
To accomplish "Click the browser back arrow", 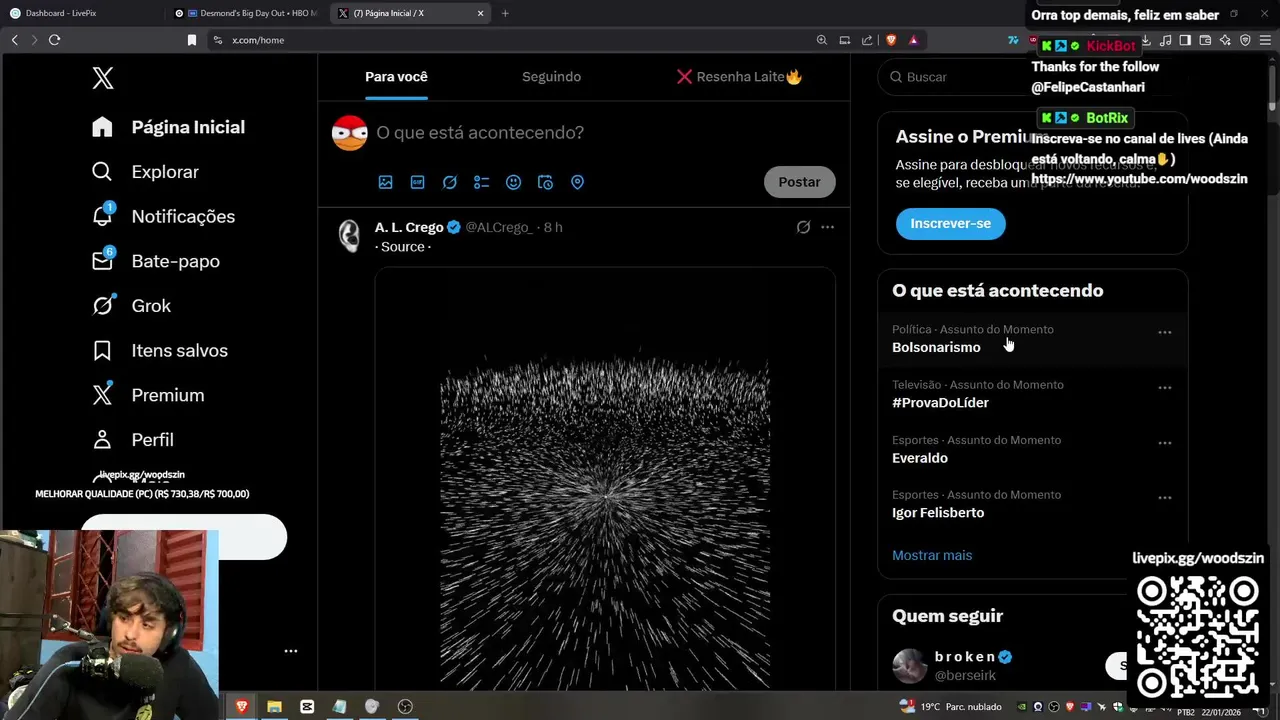I will (14, 40).
